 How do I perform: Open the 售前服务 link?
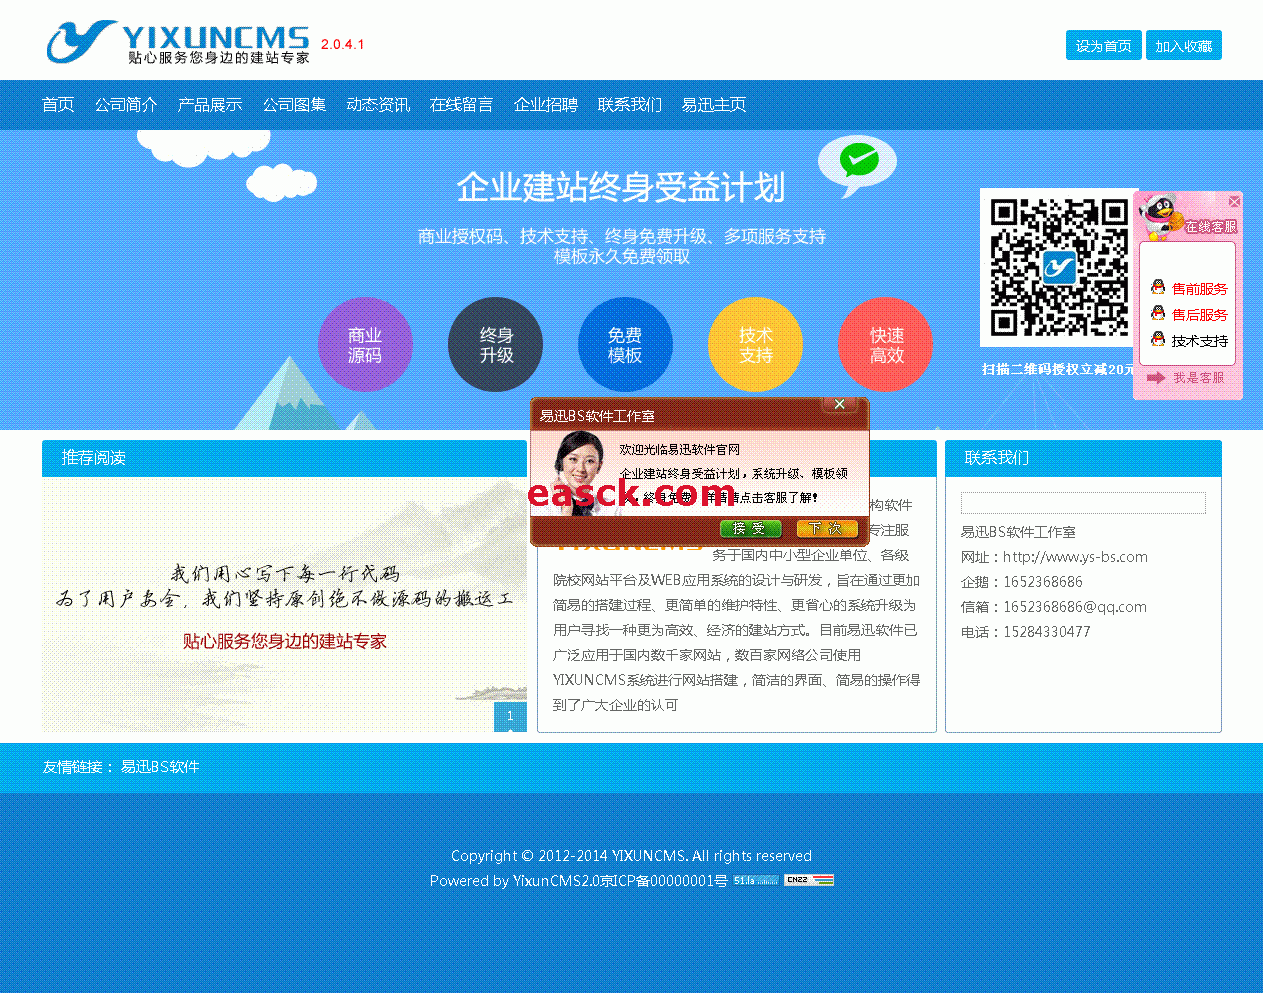click(1199, 289)
